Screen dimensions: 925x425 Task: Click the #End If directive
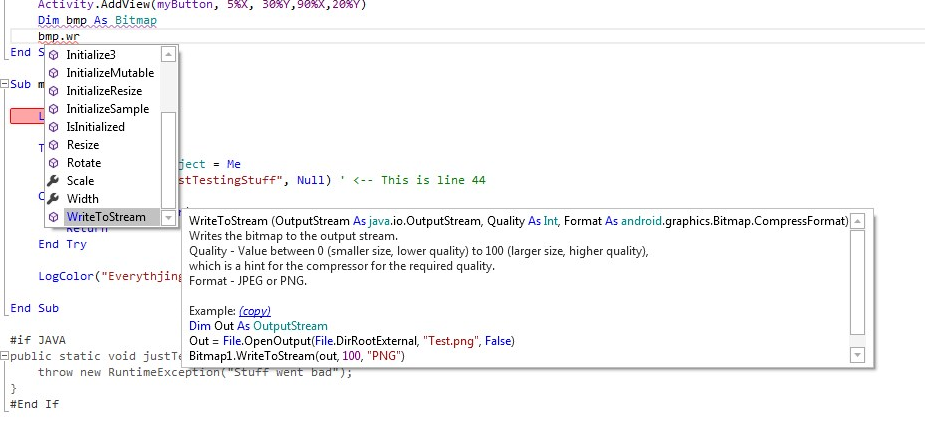click(34, 404)
